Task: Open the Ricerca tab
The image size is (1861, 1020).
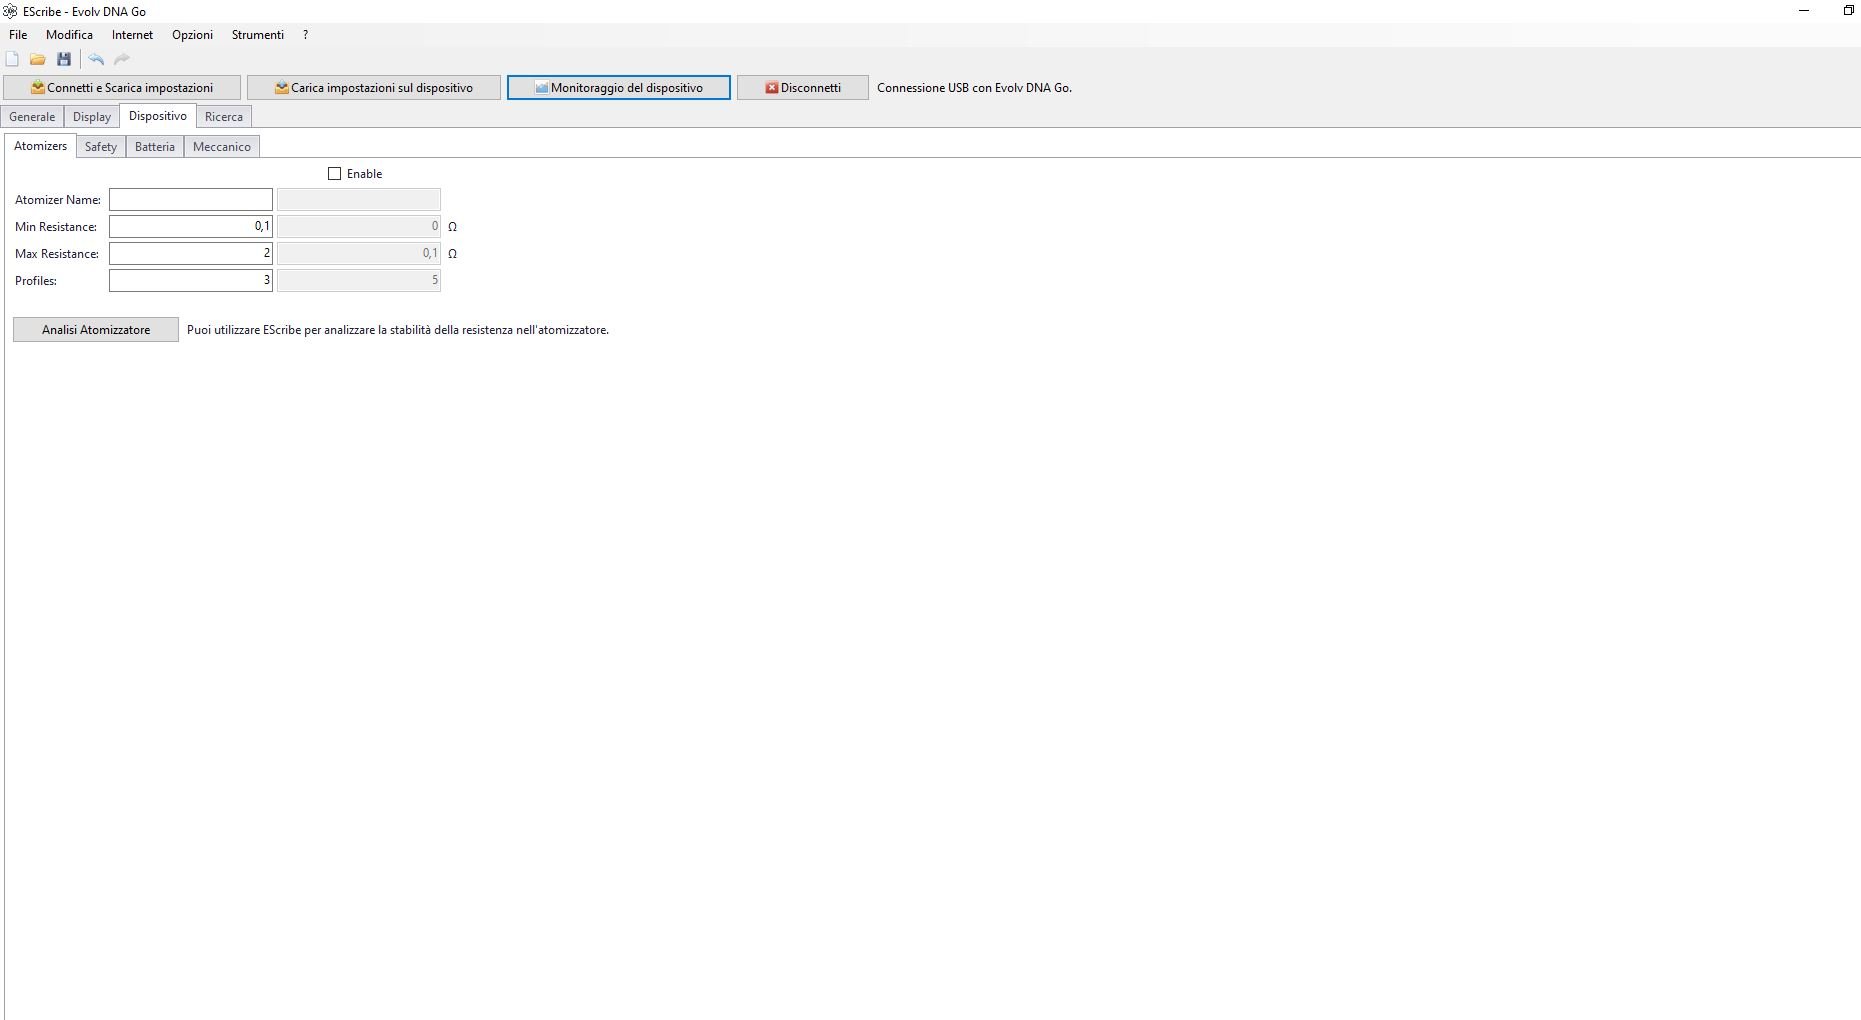Action: 224,117
